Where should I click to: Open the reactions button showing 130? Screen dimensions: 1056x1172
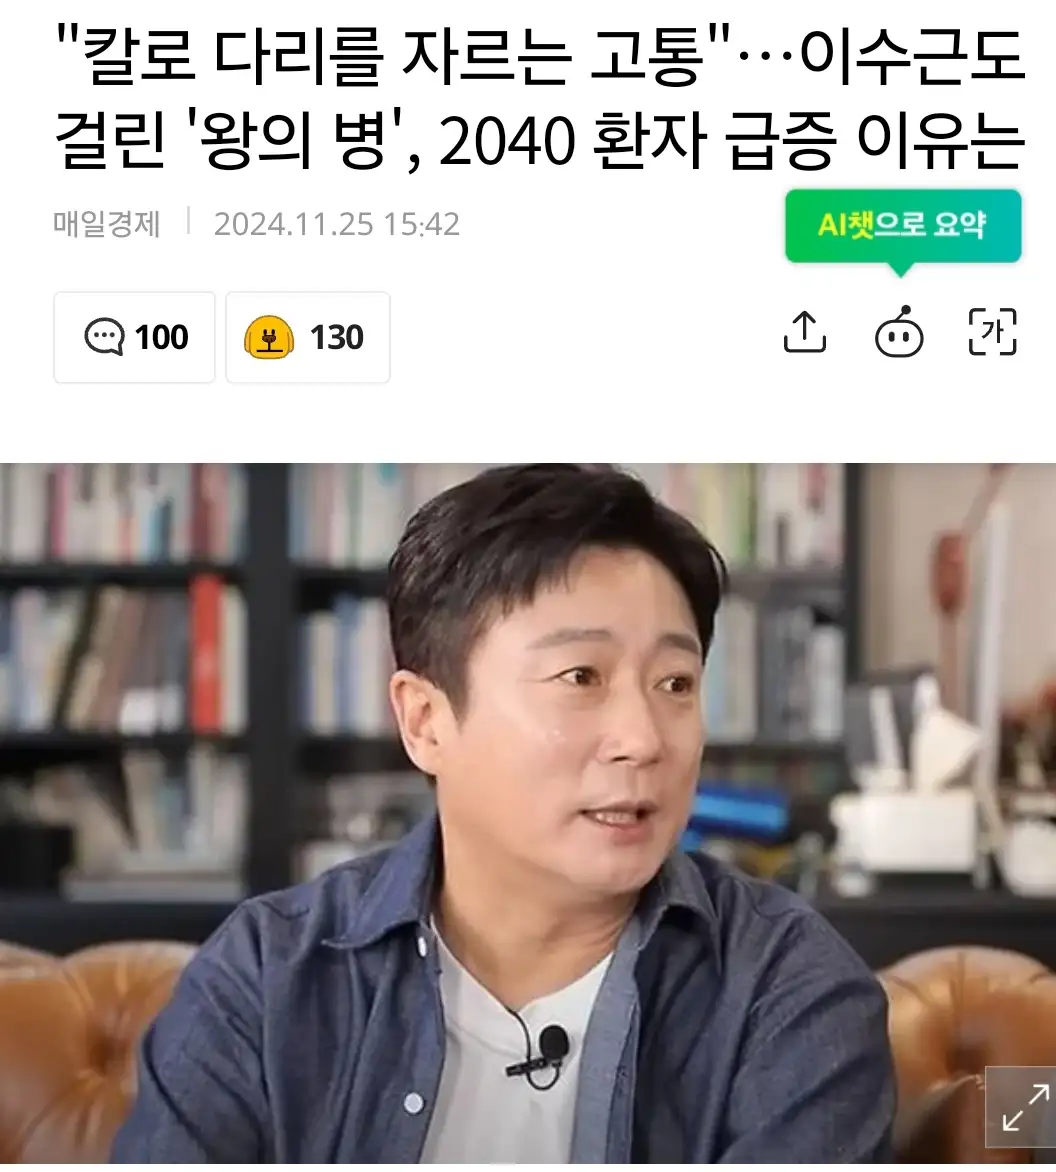pos(308,338)
